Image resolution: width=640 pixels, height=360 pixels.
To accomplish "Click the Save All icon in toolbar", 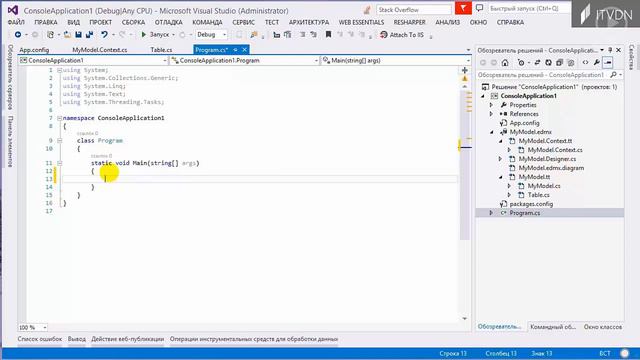I will pos(89,35).
